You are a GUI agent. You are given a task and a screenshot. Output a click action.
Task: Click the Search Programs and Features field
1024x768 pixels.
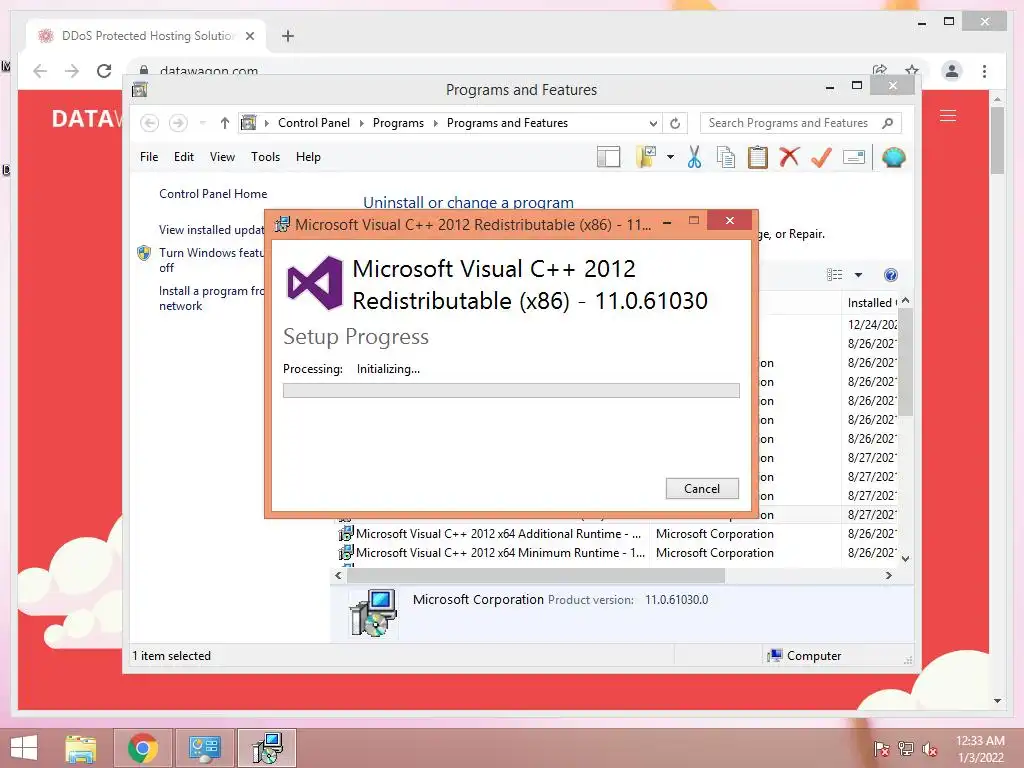(x=801, y=123)
